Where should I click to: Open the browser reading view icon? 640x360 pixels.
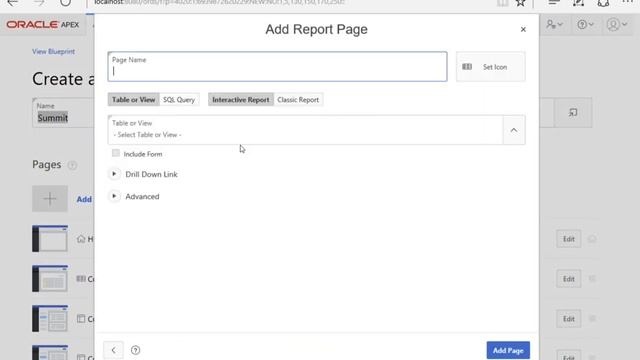[502, 3]
